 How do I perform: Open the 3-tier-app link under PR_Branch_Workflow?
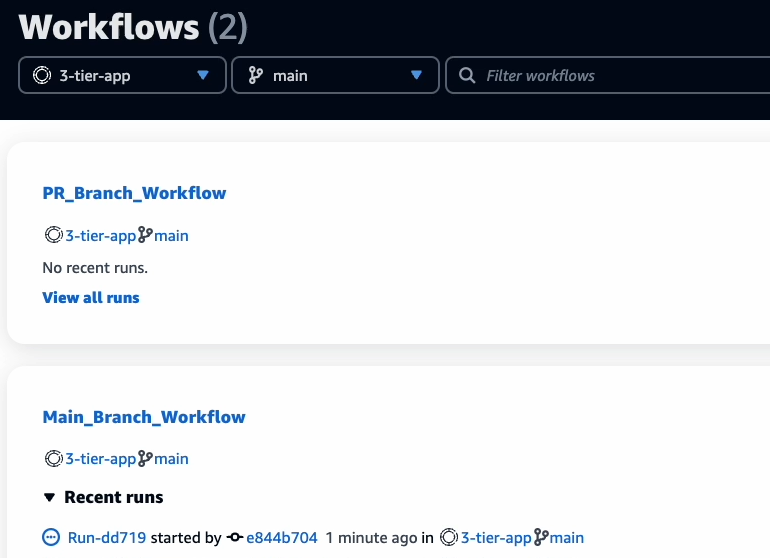[x=101, y=236]
